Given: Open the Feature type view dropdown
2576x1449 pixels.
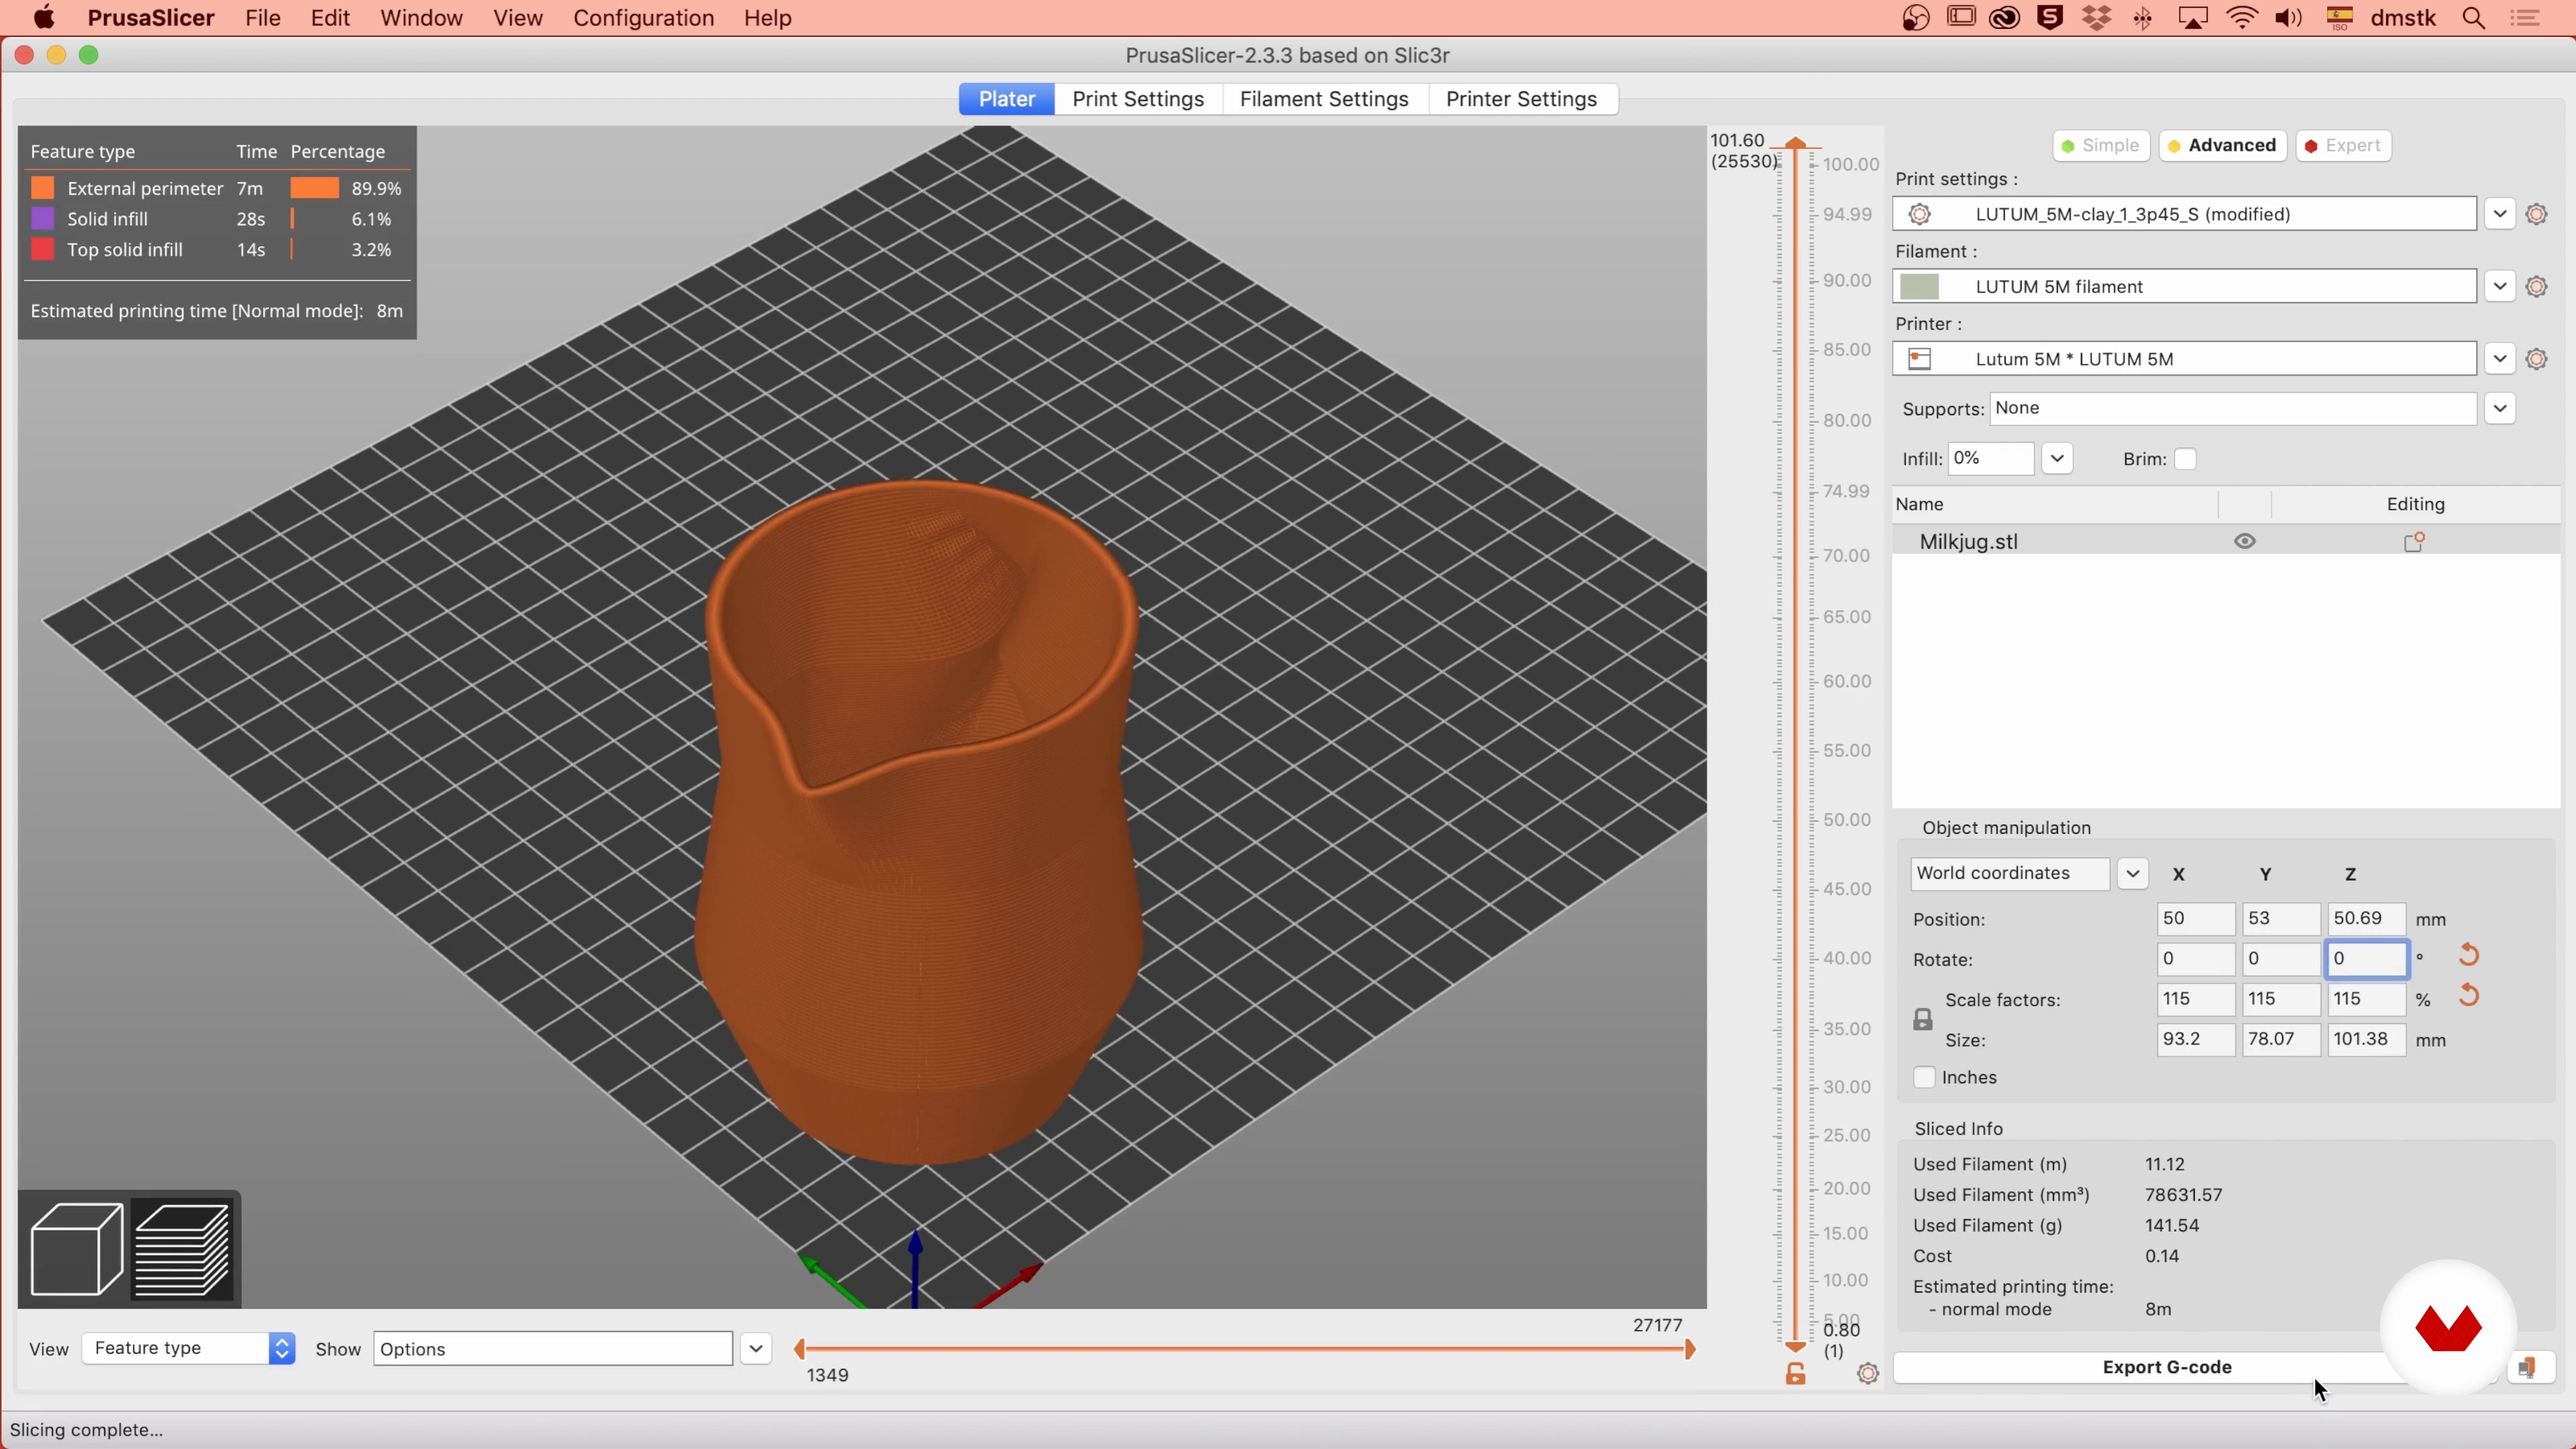Looking at the screenshot, I should point(188,1348).
